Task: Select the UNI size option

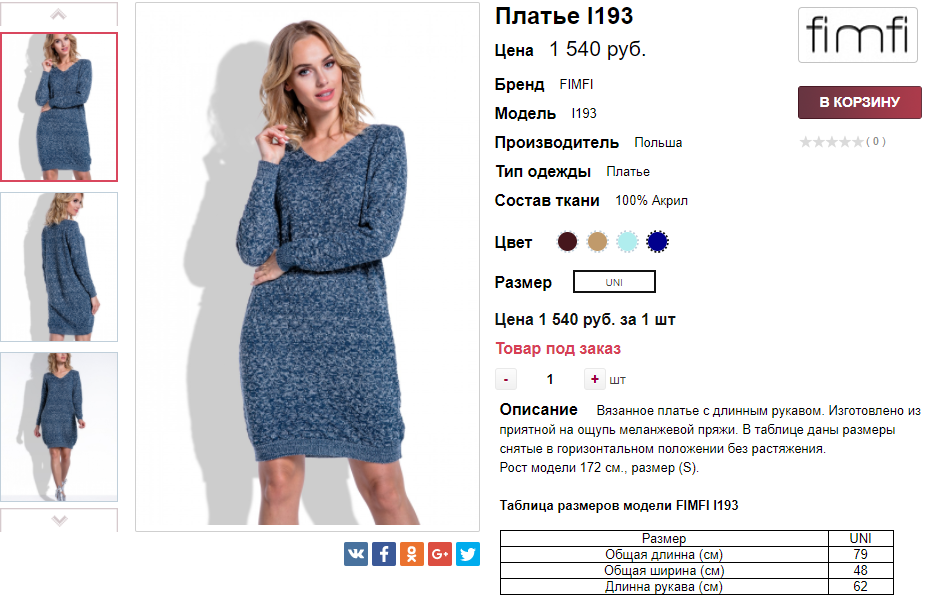Action: (x=614, y=282)
